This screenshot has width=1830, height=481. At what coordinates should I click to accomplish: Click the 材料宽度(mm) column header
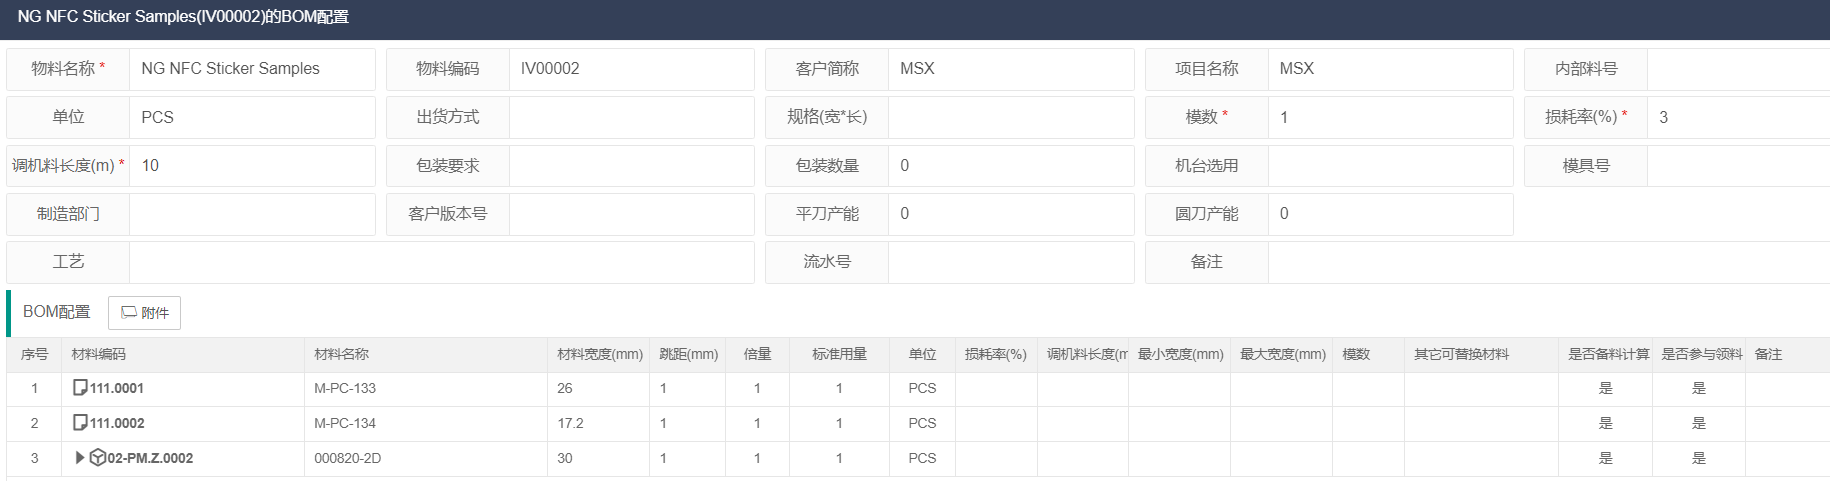click(599, 354)
